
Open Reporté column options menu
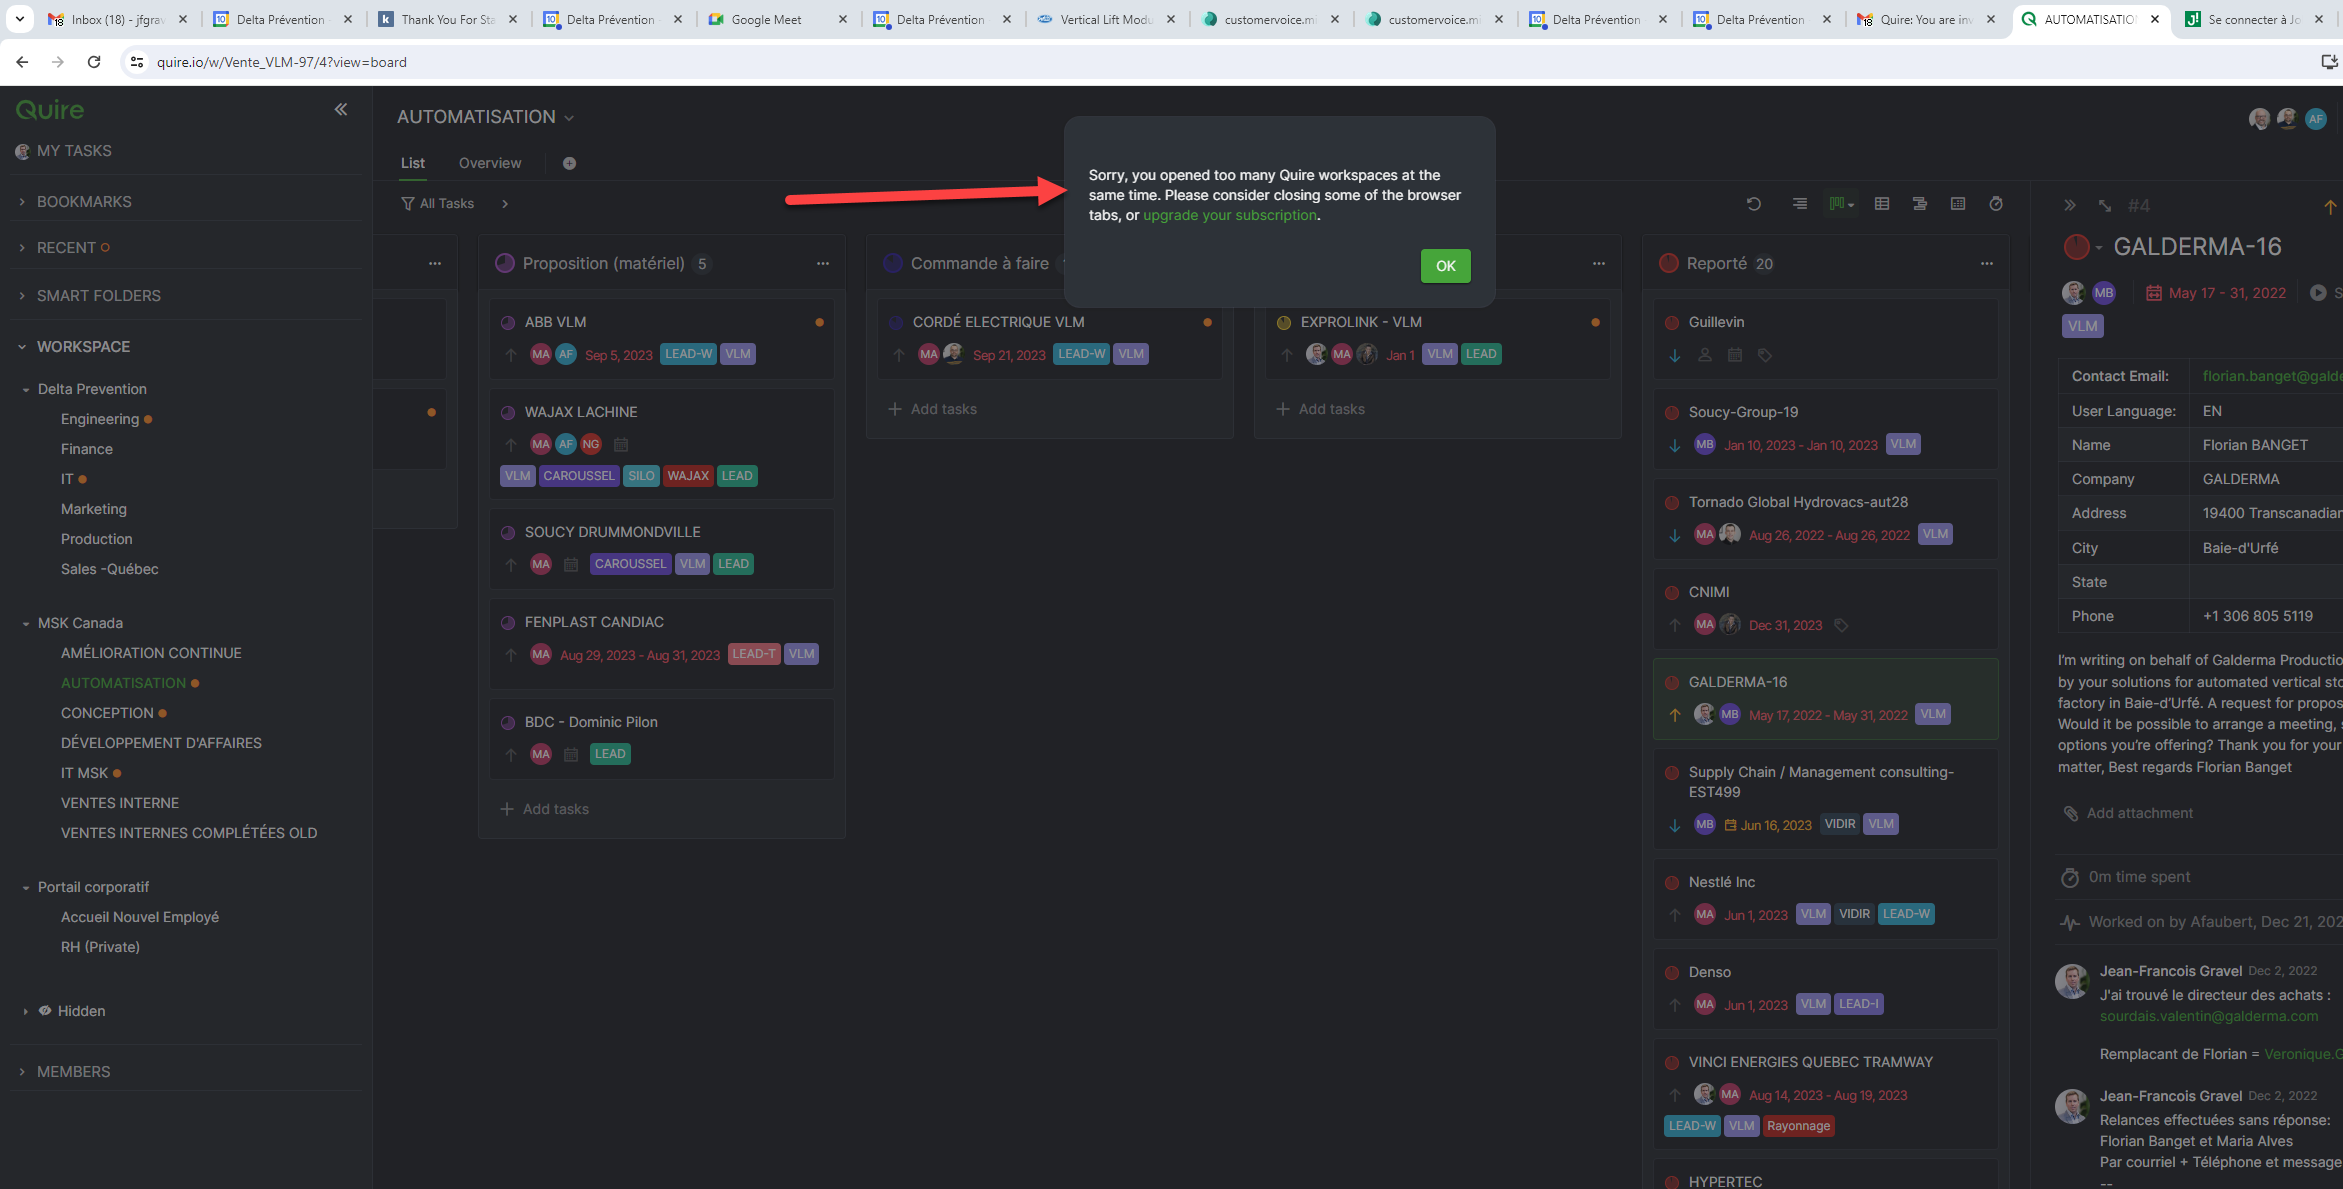click(1987, 264)
